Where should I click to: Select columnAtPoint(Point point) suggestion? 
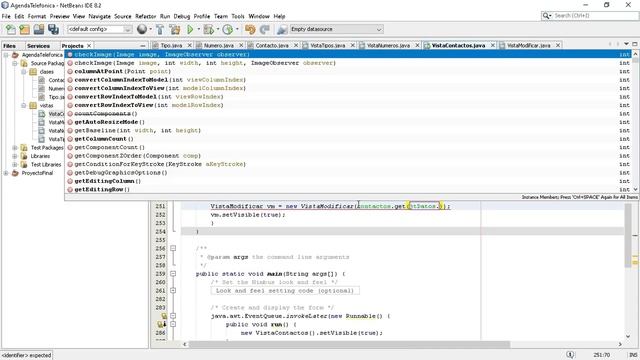pyautogui.click(x=349, y=71)
